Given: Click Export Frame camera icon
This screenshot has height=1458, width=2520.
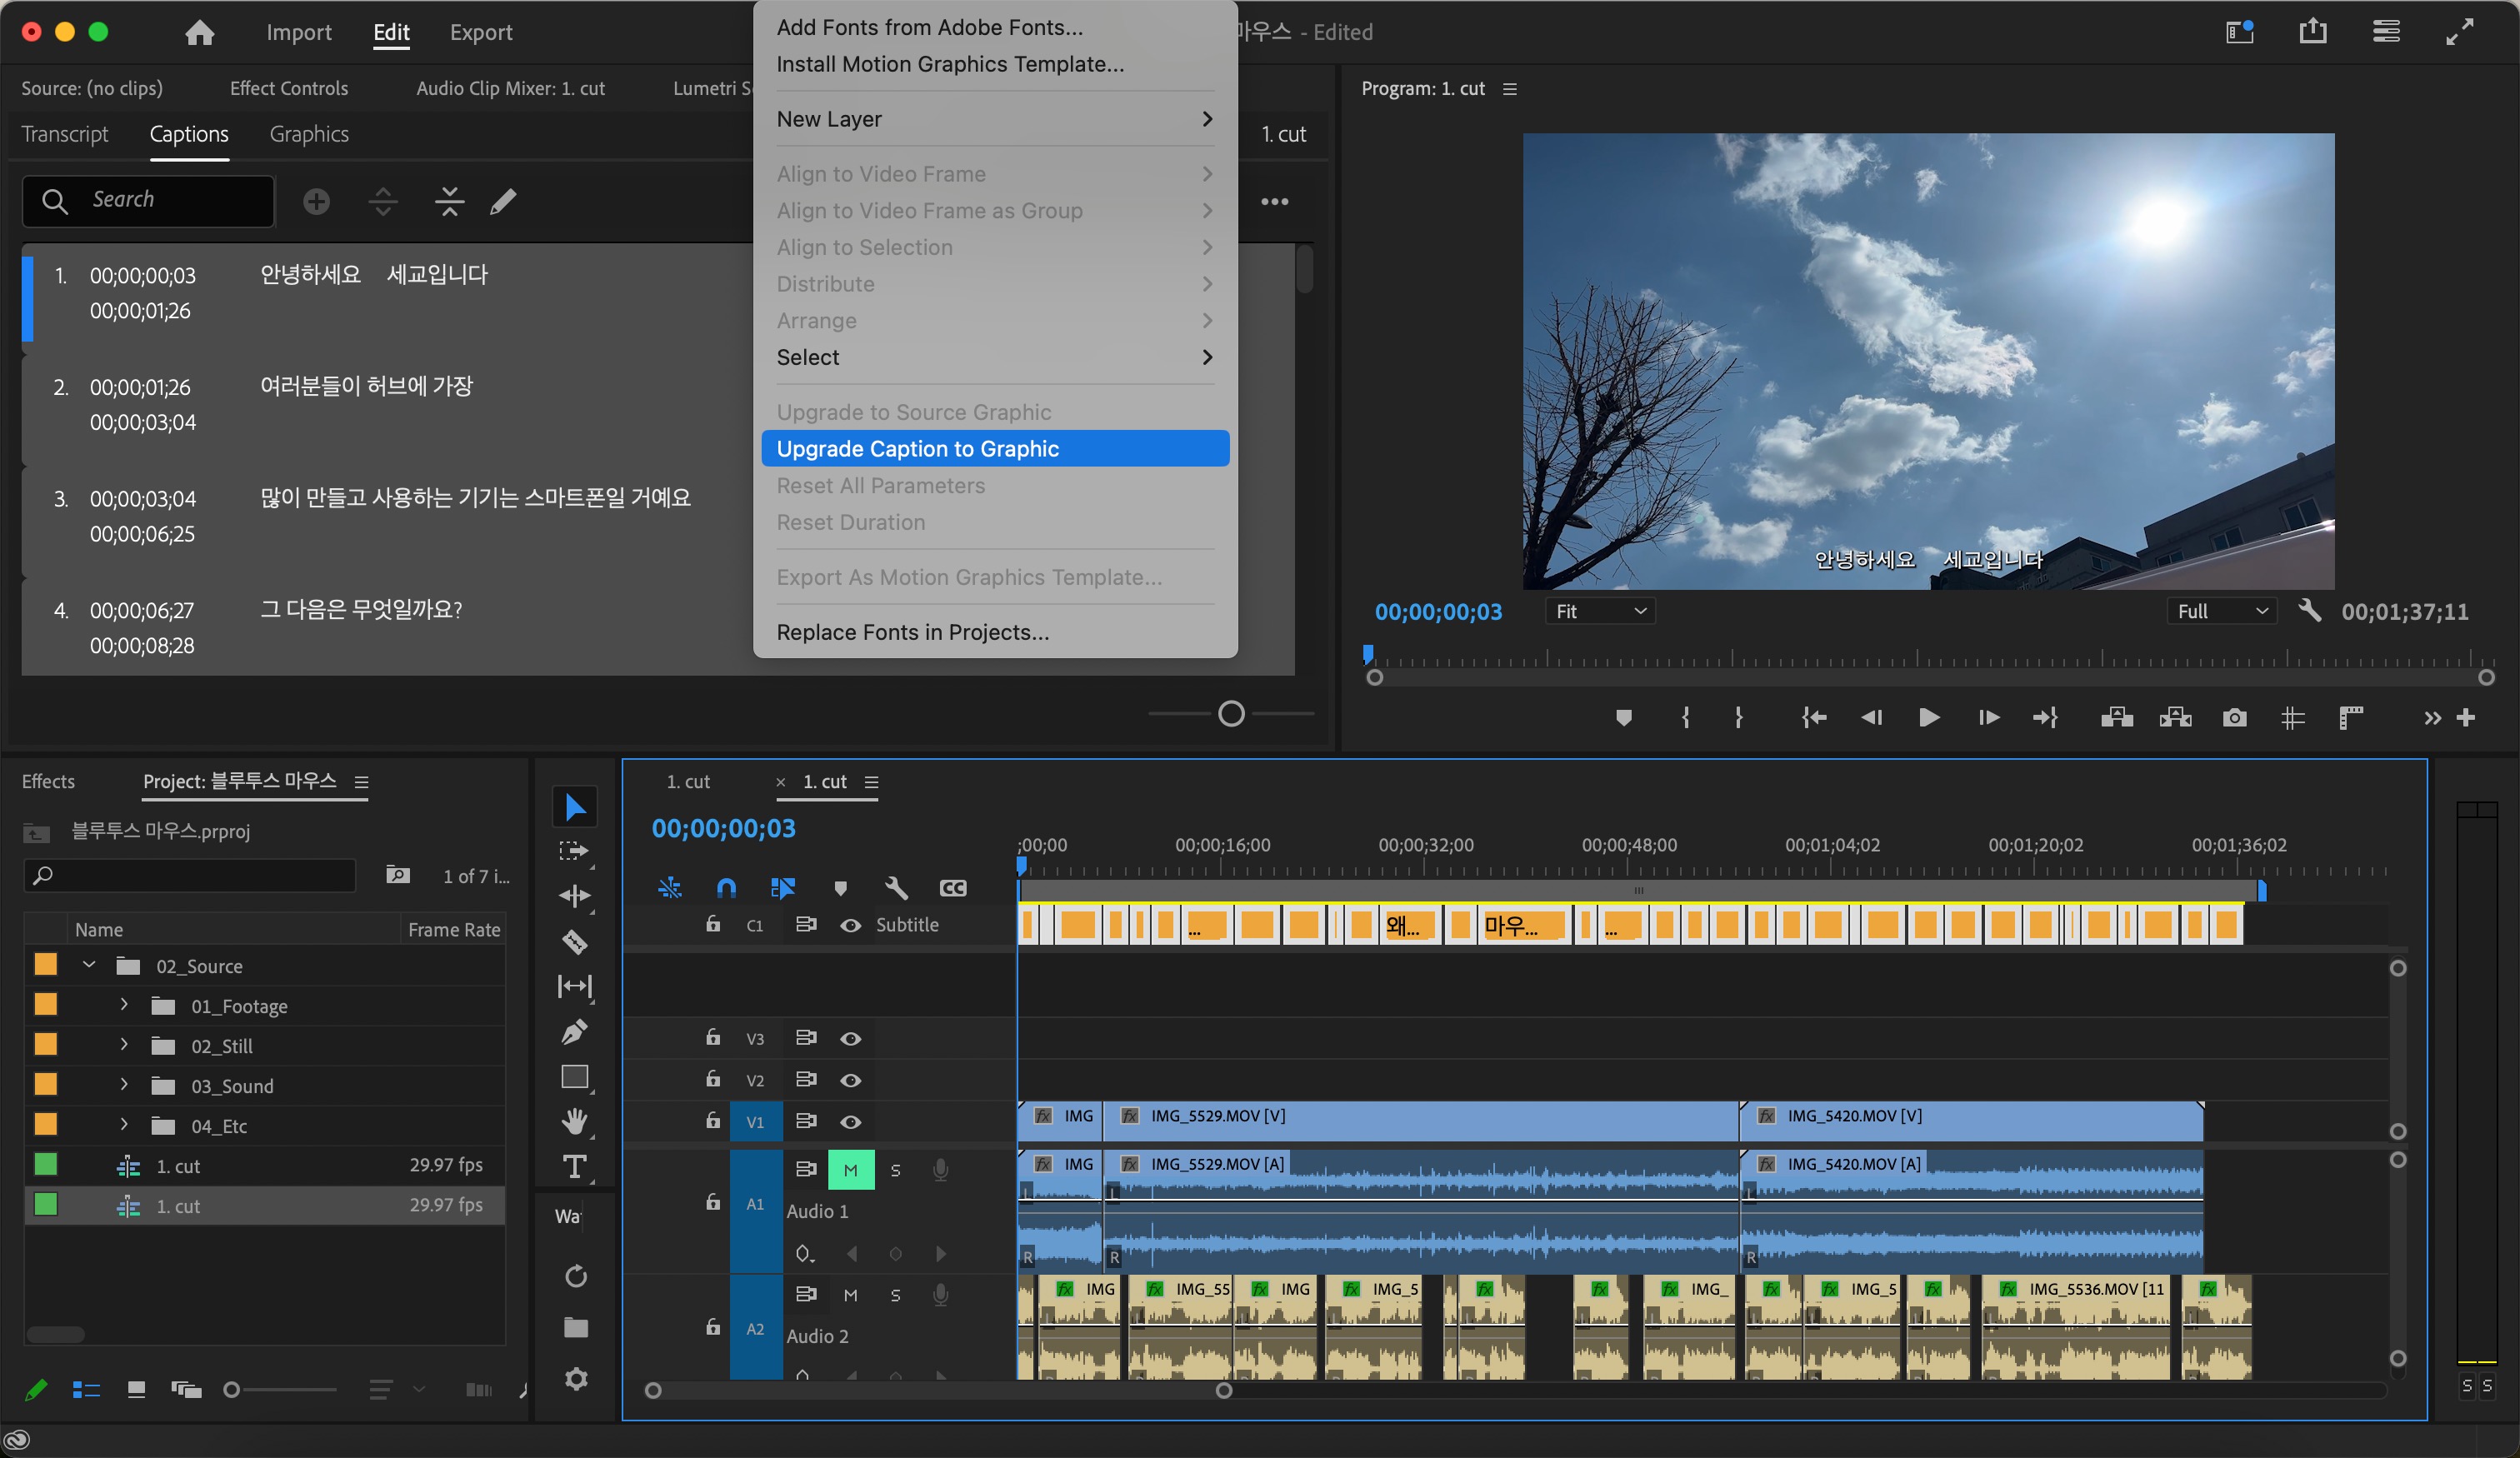Looking at the screenshot, I should tap(2234, 718).
